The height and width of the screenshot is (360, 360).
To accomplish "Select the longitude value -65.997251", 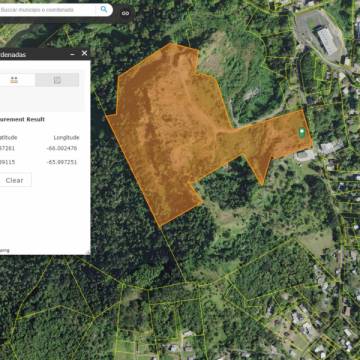I will pyautogui.click(x=62, y=162).
